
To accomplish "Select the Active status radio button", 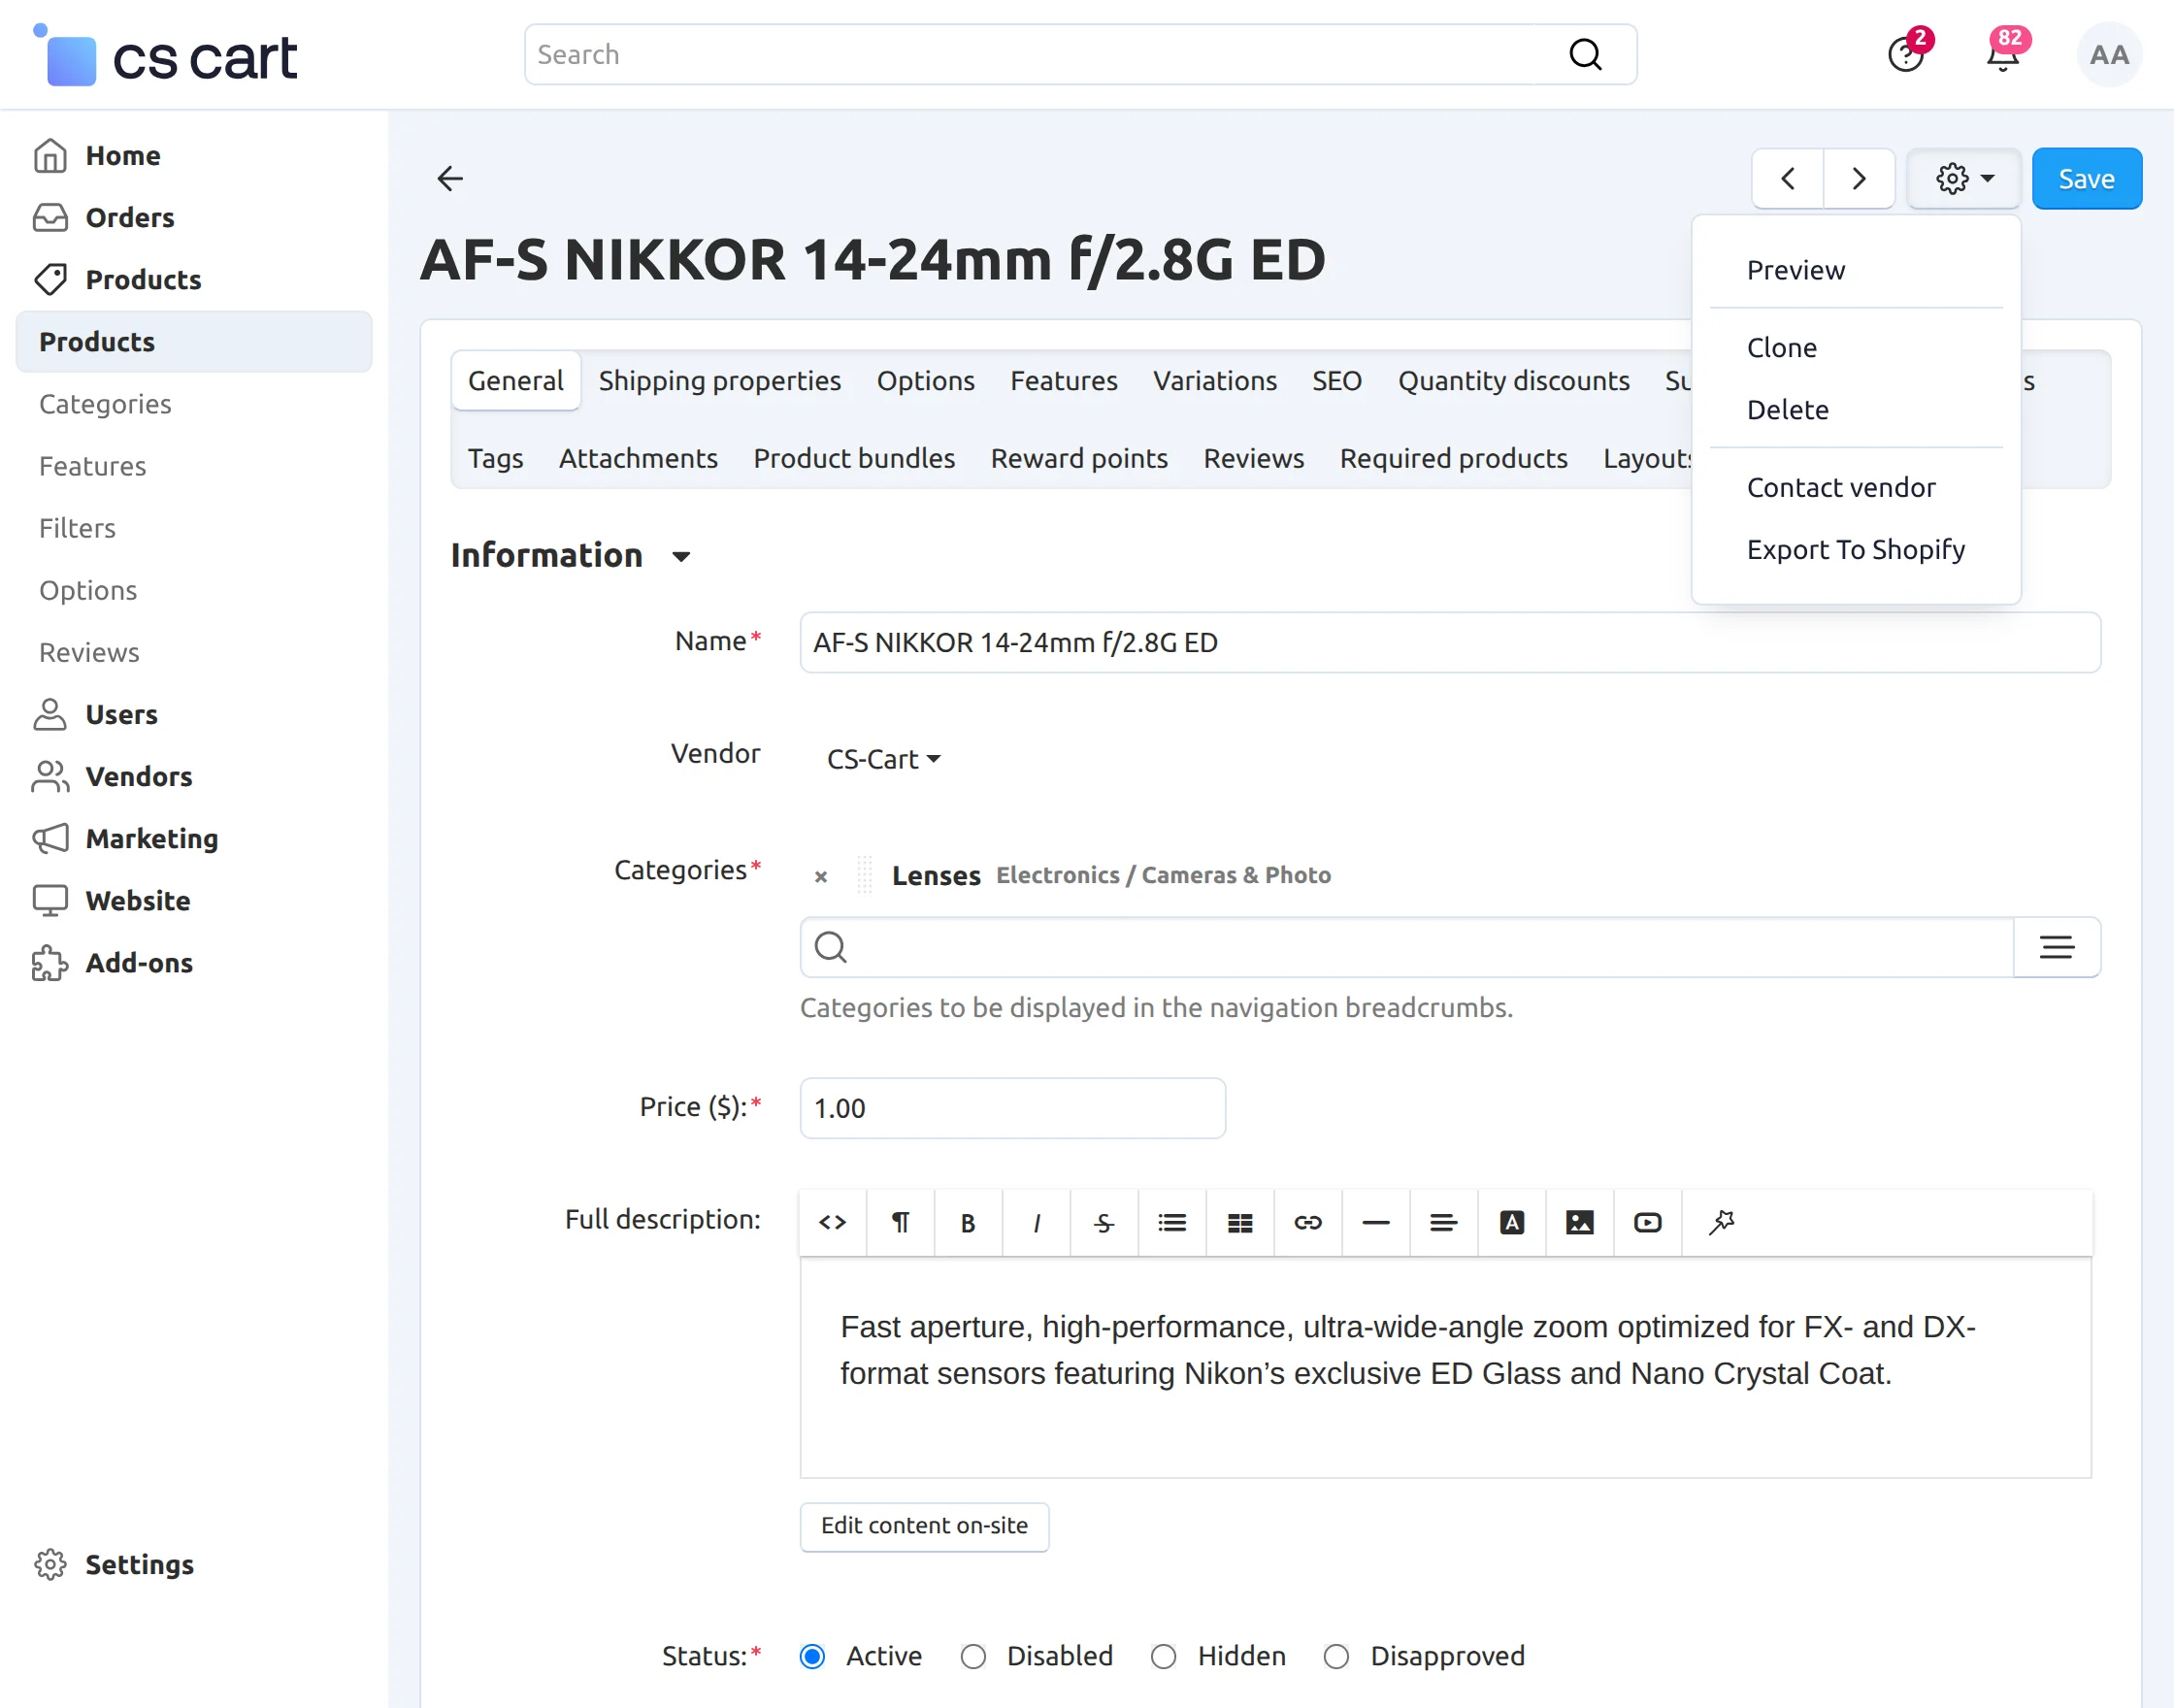I will click(811, 1657).
